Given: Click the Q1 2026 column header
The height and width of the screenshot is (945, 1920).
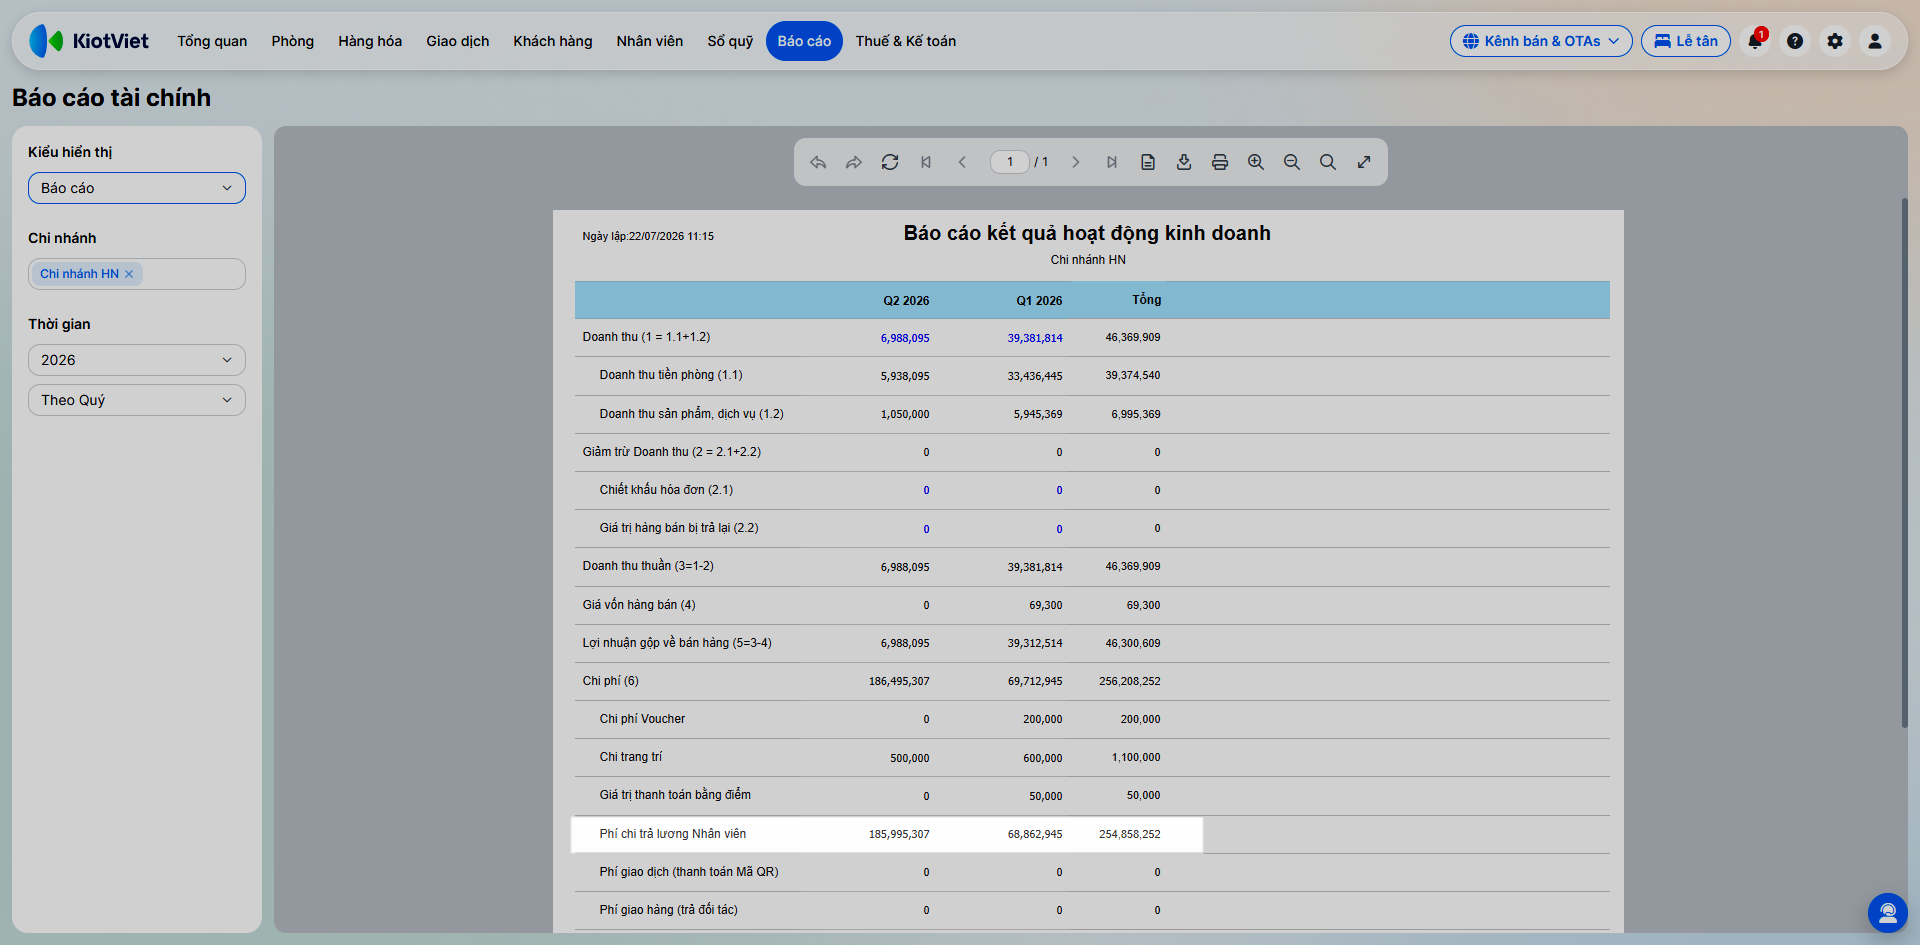Looking at the screenshot, I should click(1039, 300).
